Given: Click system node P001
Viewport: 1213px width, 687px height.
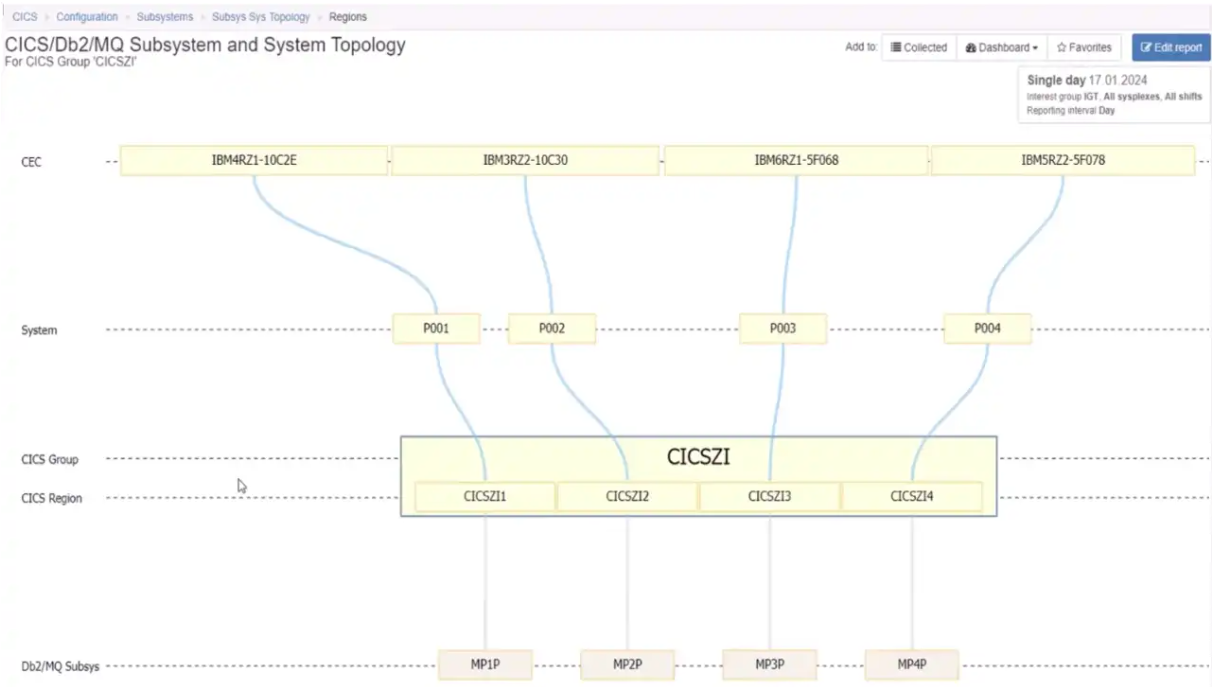Looking at the screenshot, I should pos(436,328).
